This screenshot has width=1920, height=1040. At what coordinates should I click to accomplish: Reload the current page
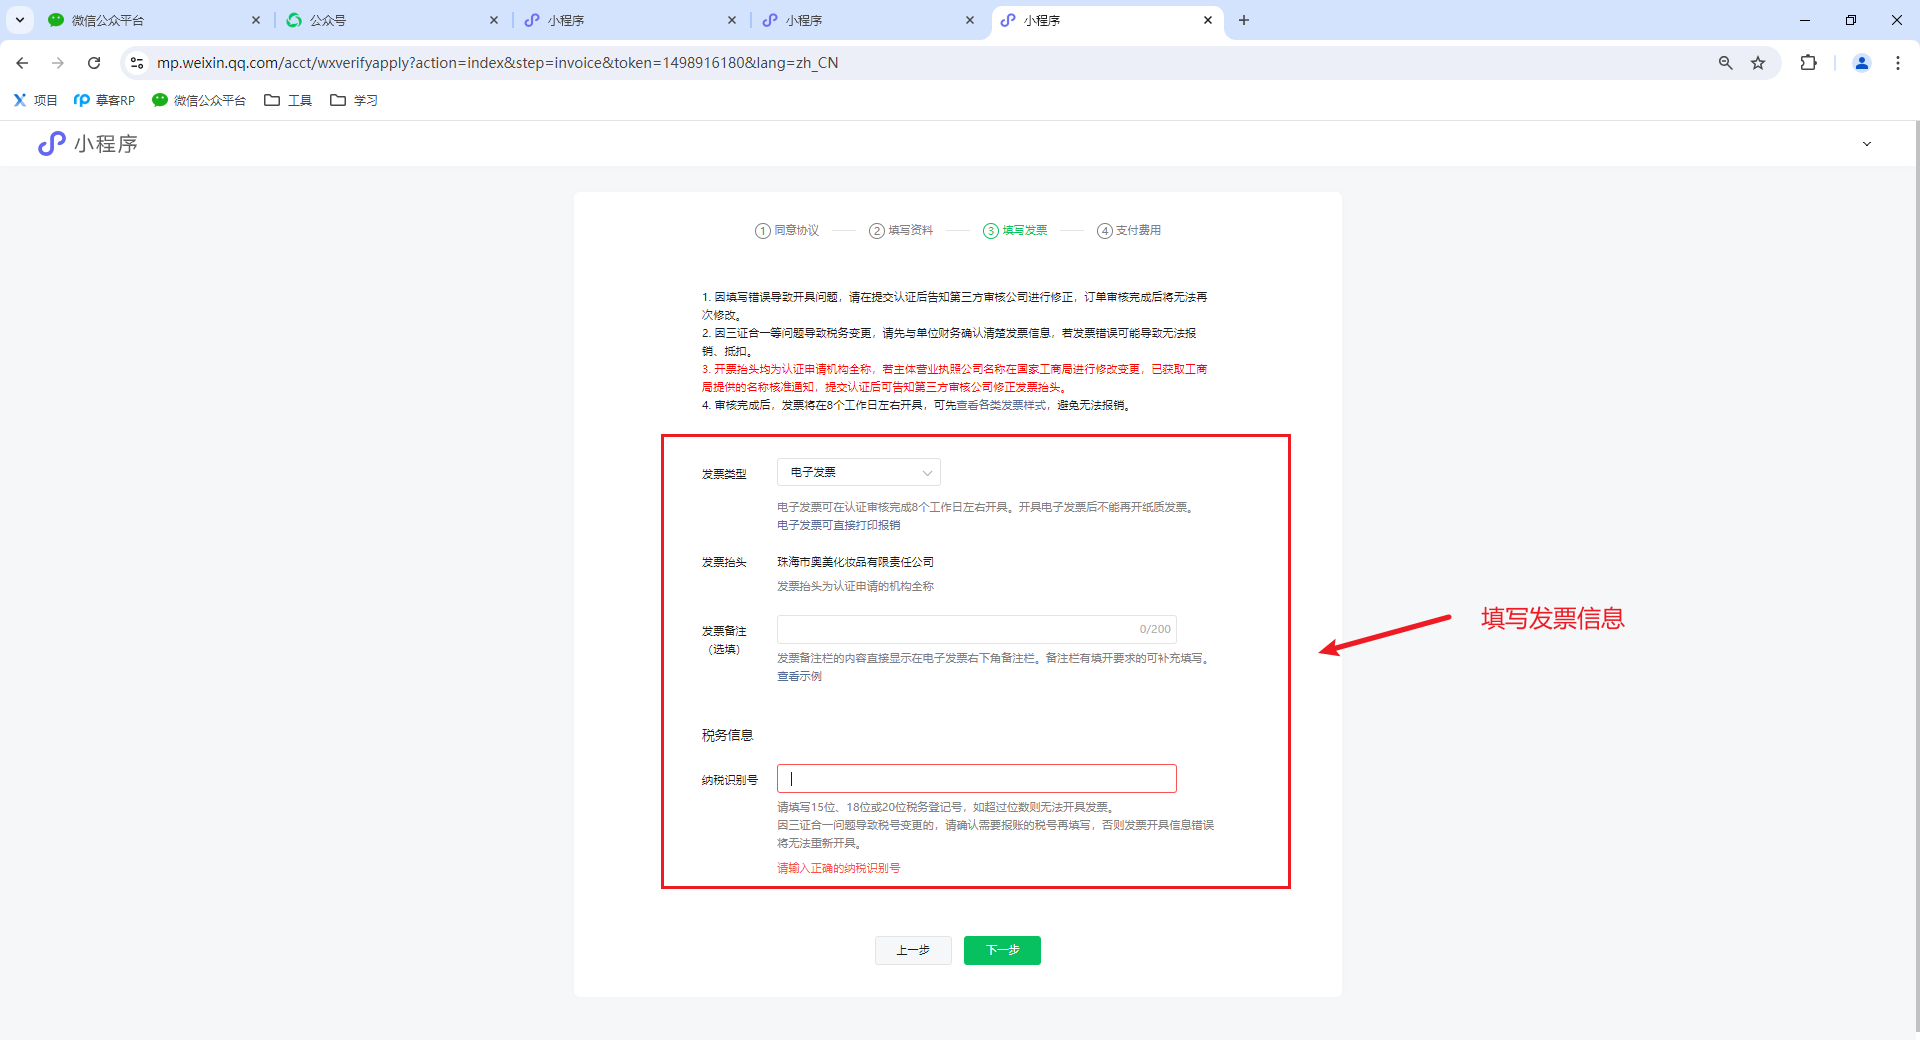94,63
